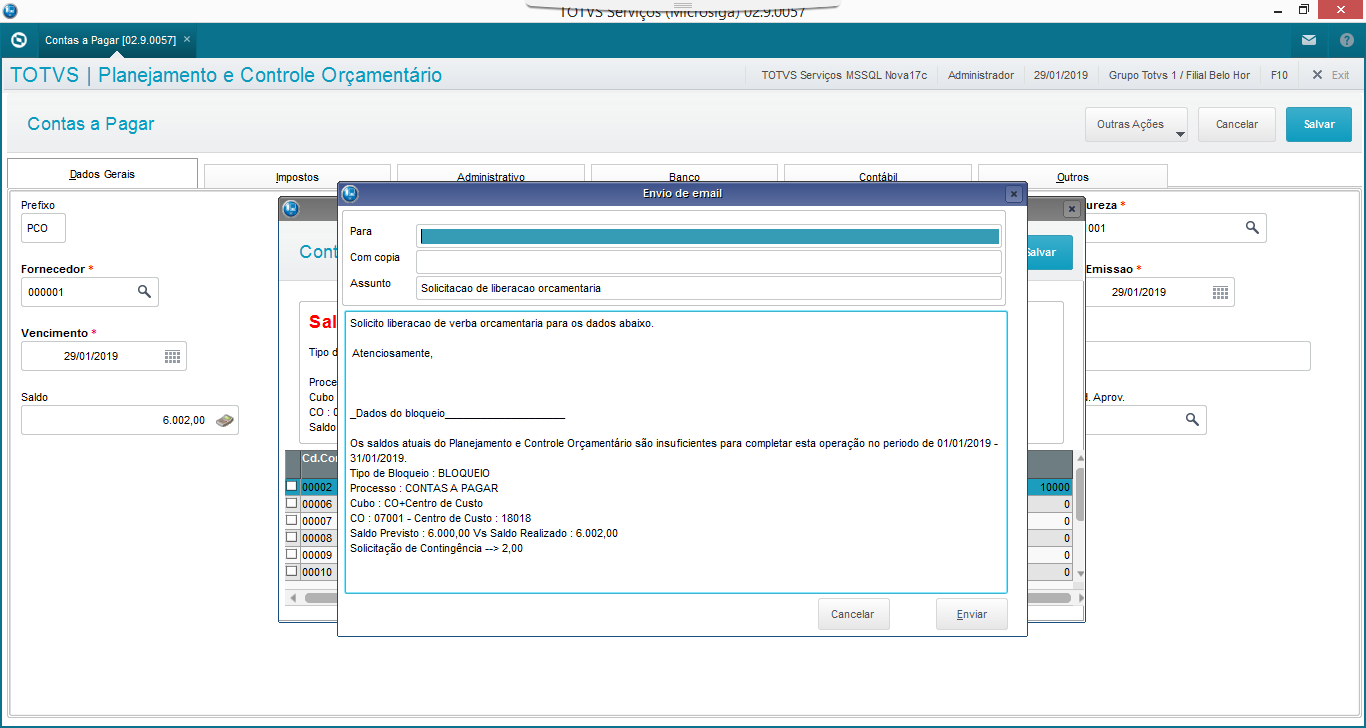
Task: Click Enviar to send the email
Action: pos(972,614)
